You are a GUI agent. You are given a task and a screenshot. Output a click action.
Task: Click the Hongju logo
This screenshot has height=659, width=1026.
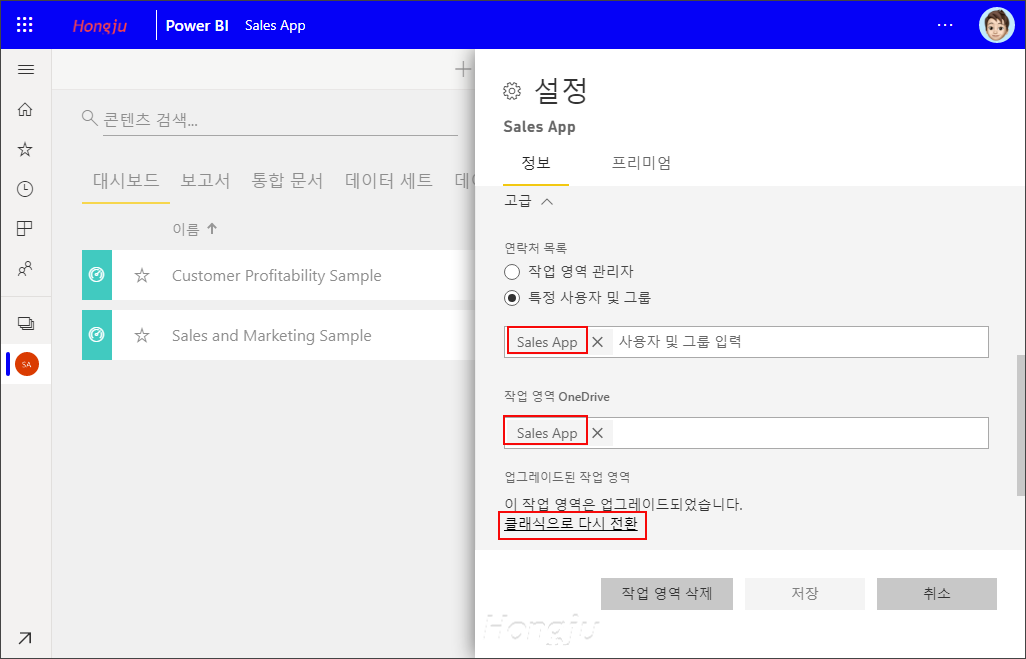(x=99, y=26)
